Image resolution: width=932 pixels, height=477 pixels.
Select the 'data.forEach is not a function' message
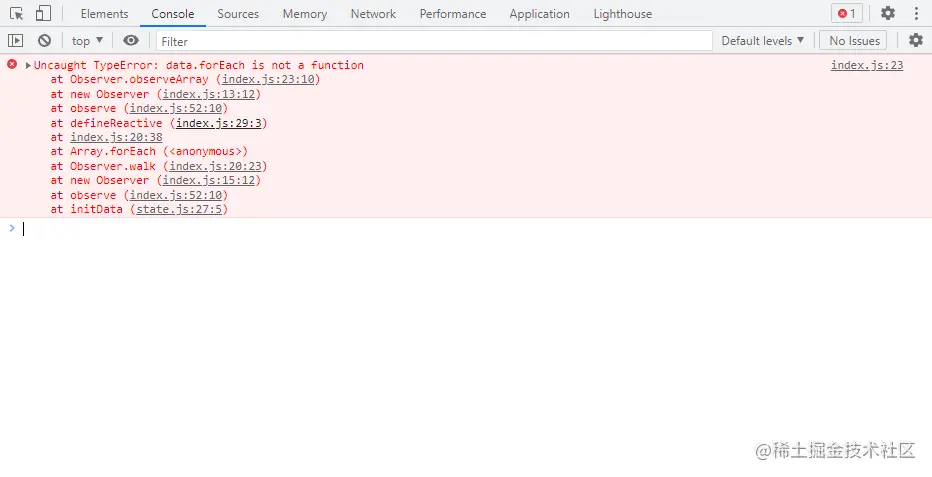[265, 65]
